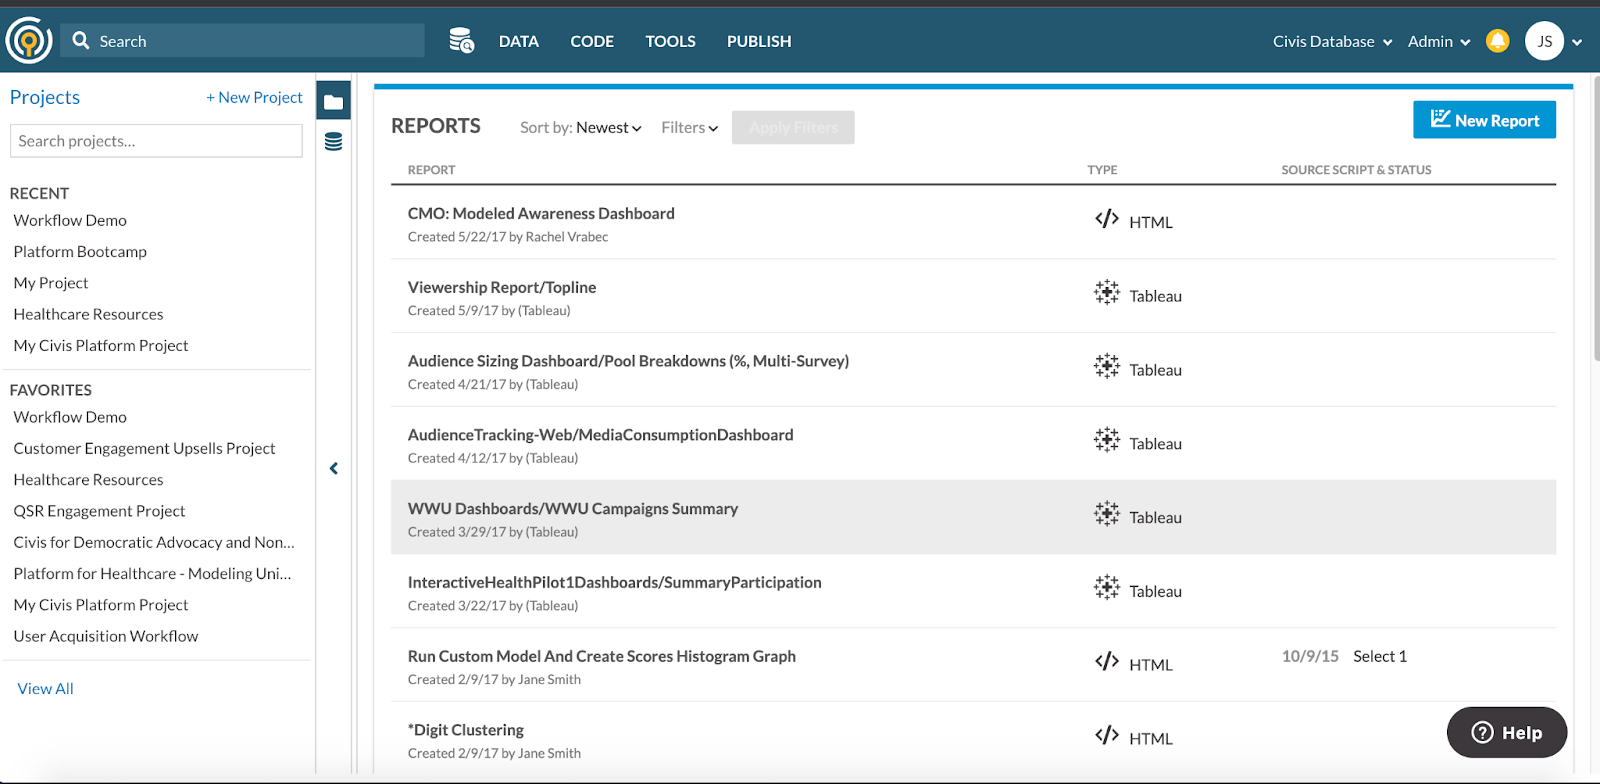Click the + New Project link
Screen dimensions: 1600x784
[254, 97]
